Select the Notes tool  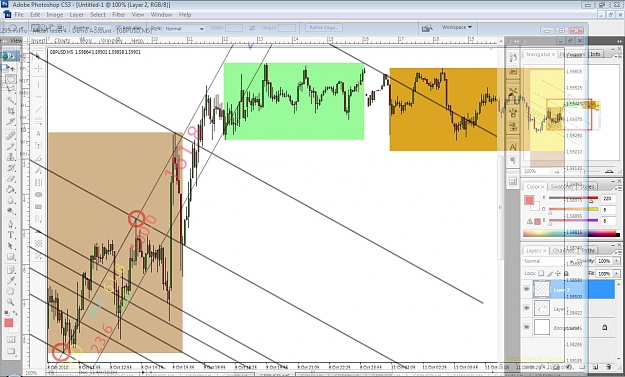[x=10, y=269]
